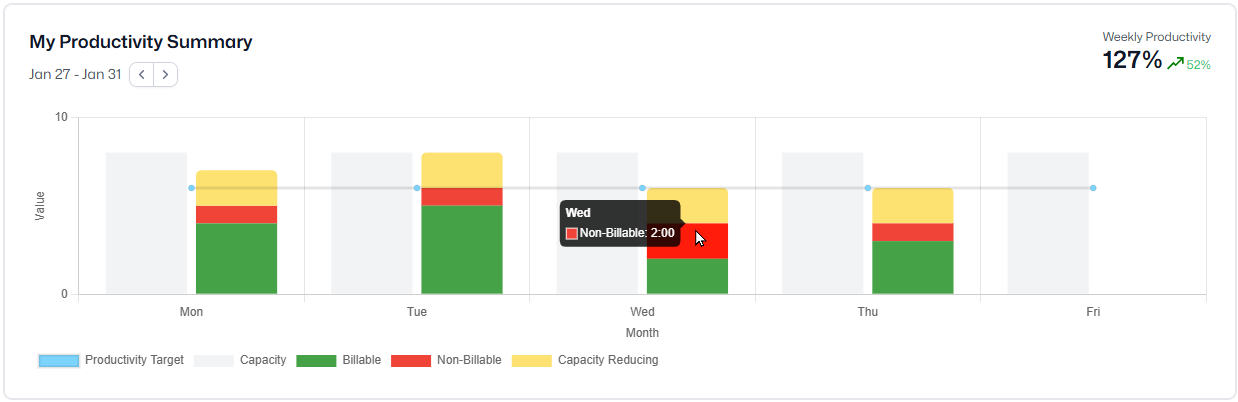Click the green trend arrow icon
The image size is (1238, 402).
click(1175, 64)
